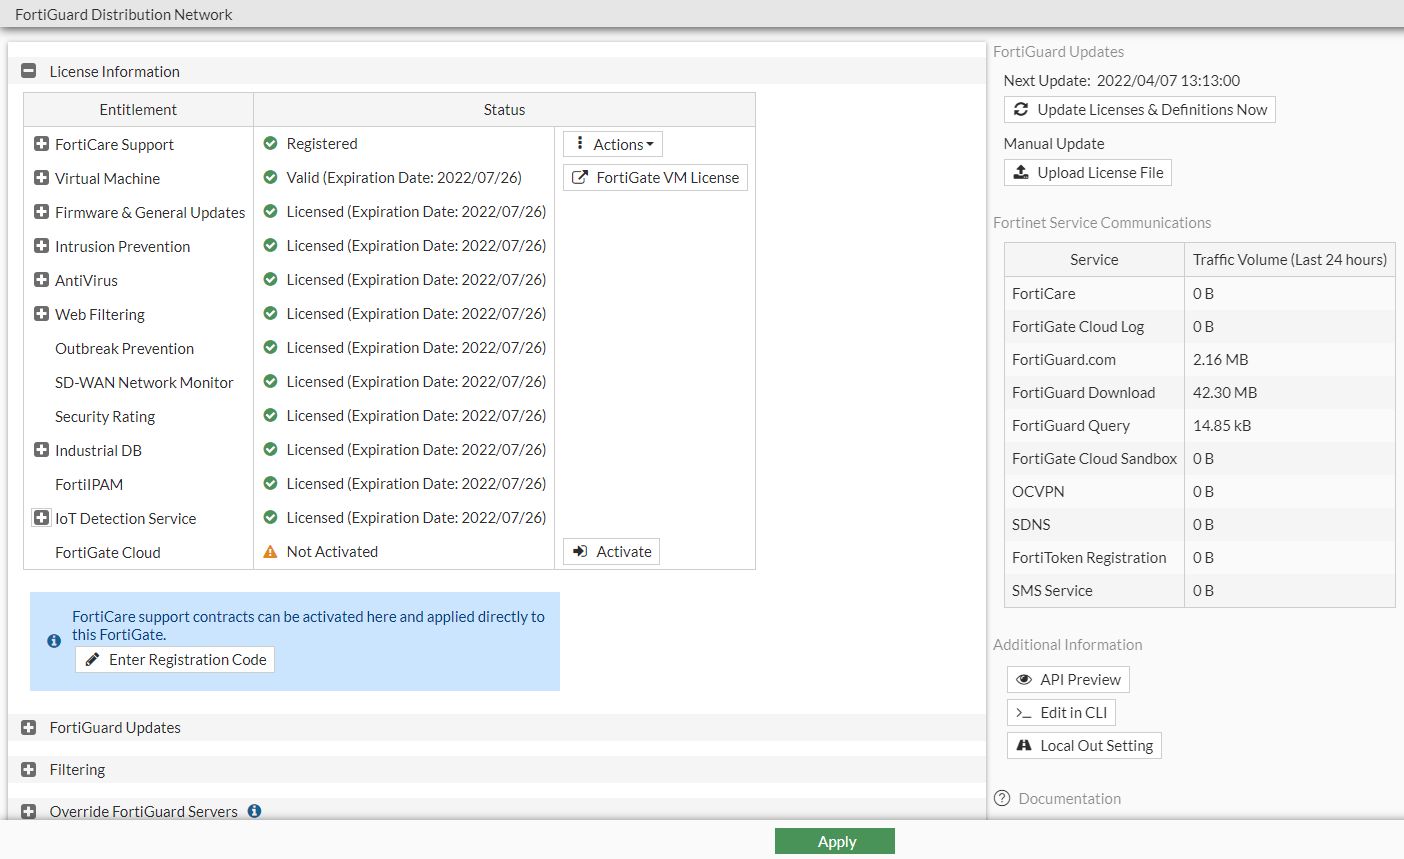Click the 2.16 MB traffic value

coord(1221,360)
